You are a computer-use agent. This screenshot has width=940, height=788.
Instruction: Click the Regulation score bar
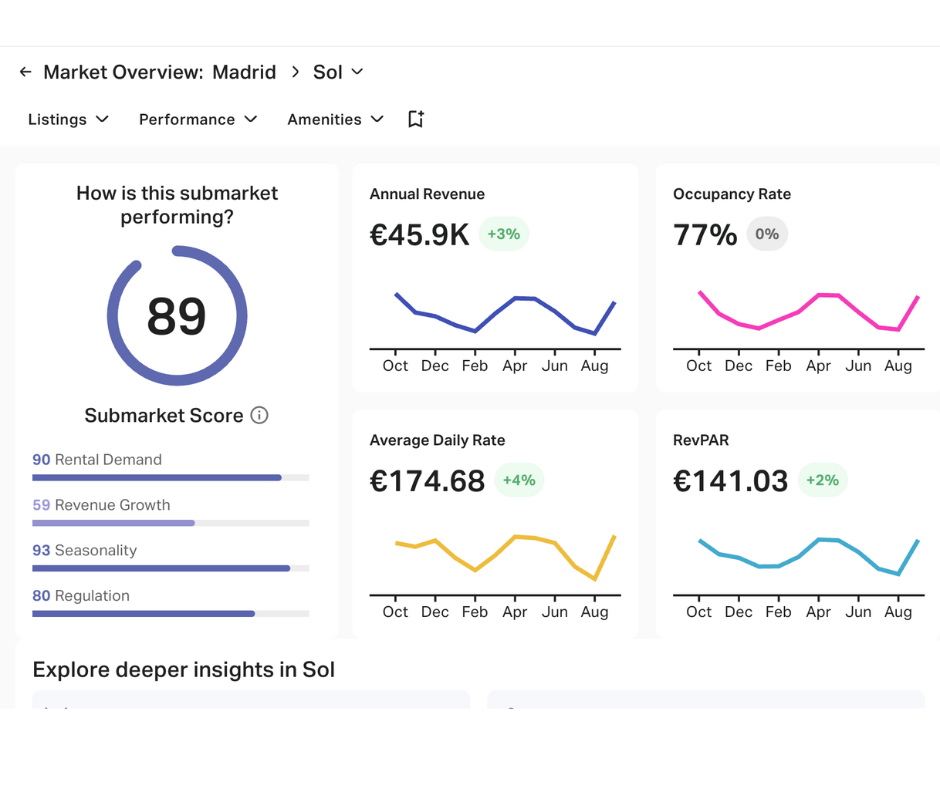click(170, 613)
